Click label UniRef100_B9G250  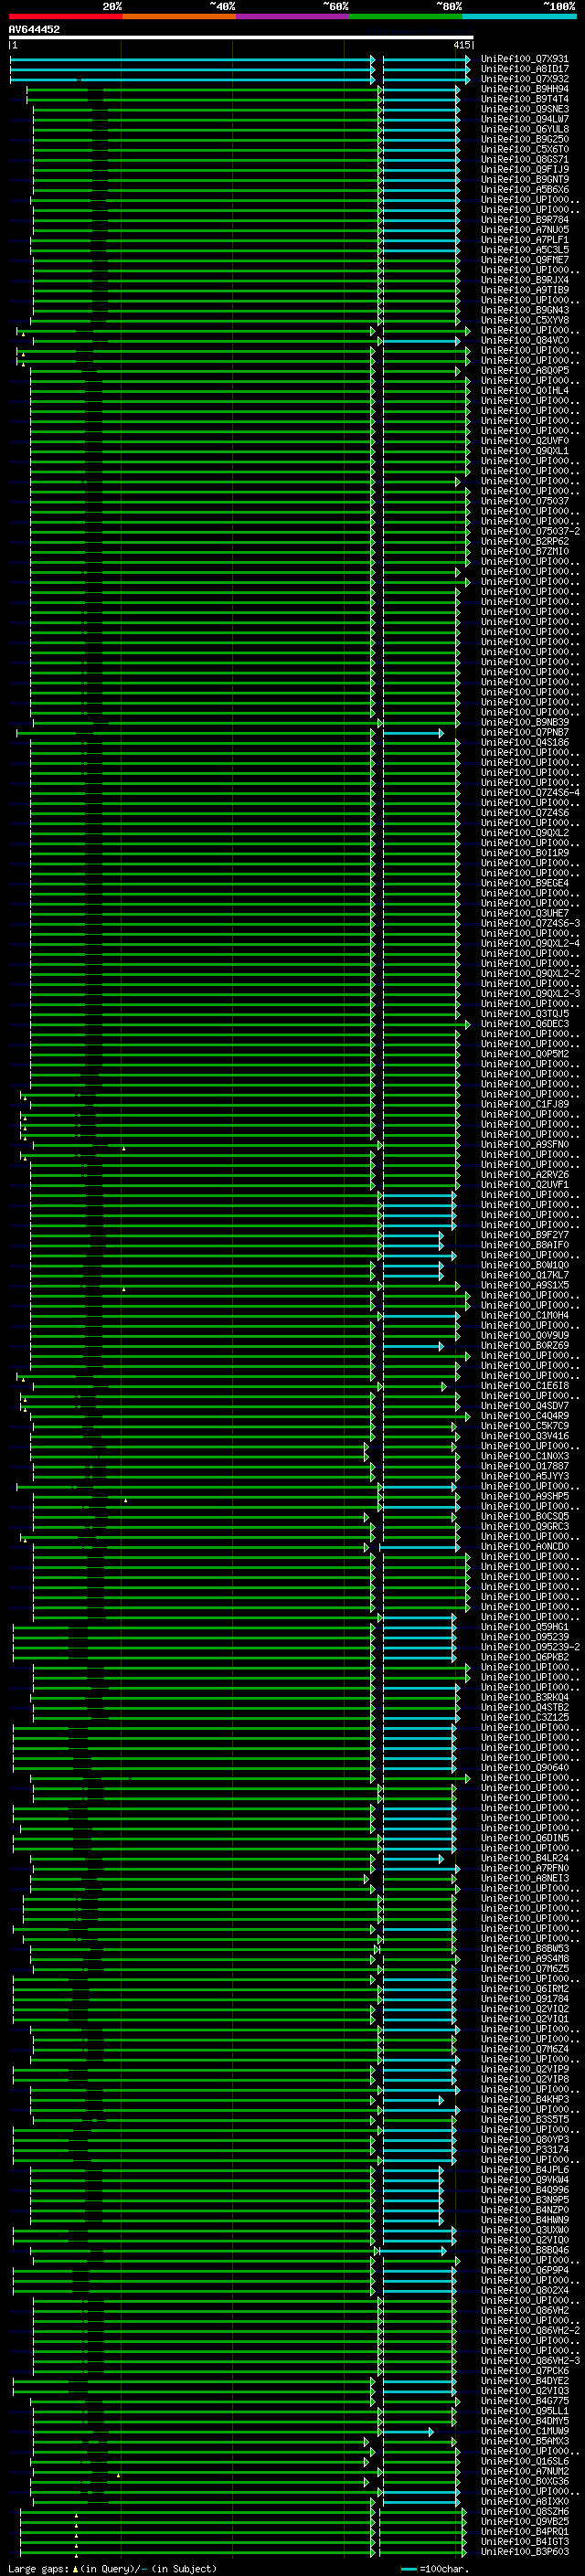click(525, 139)
